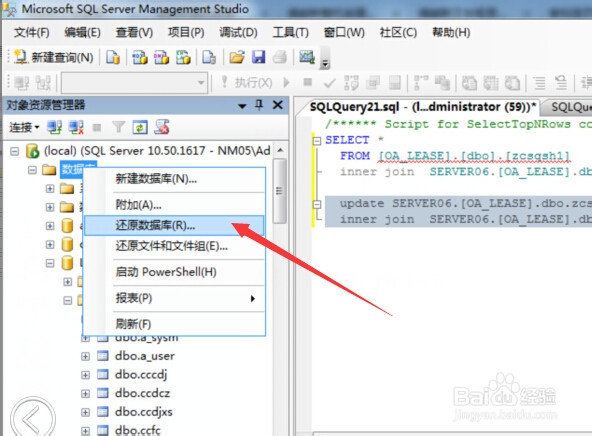
Task: Choose Refresh (刷新) in context menu
Action: pyautogui.click(x=174, y=324)
